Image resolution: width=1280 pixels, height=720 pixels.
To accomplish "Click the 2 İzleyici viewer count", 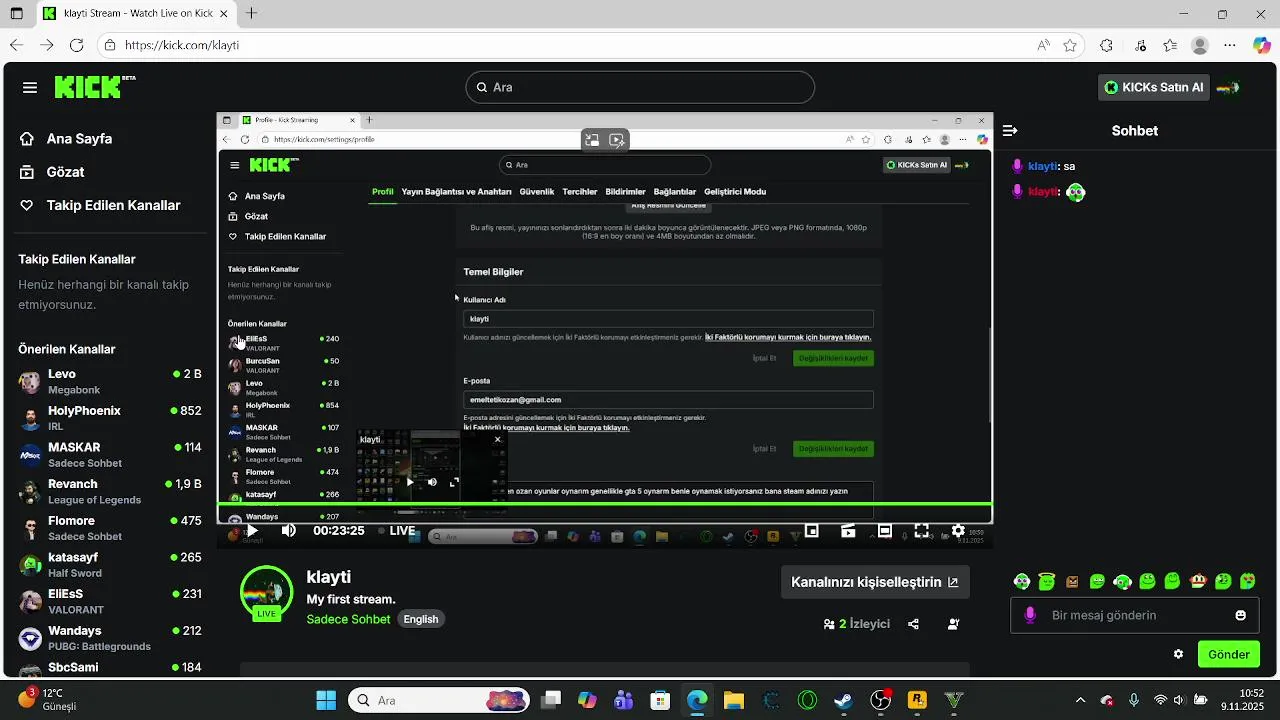I will click(856, 624).
